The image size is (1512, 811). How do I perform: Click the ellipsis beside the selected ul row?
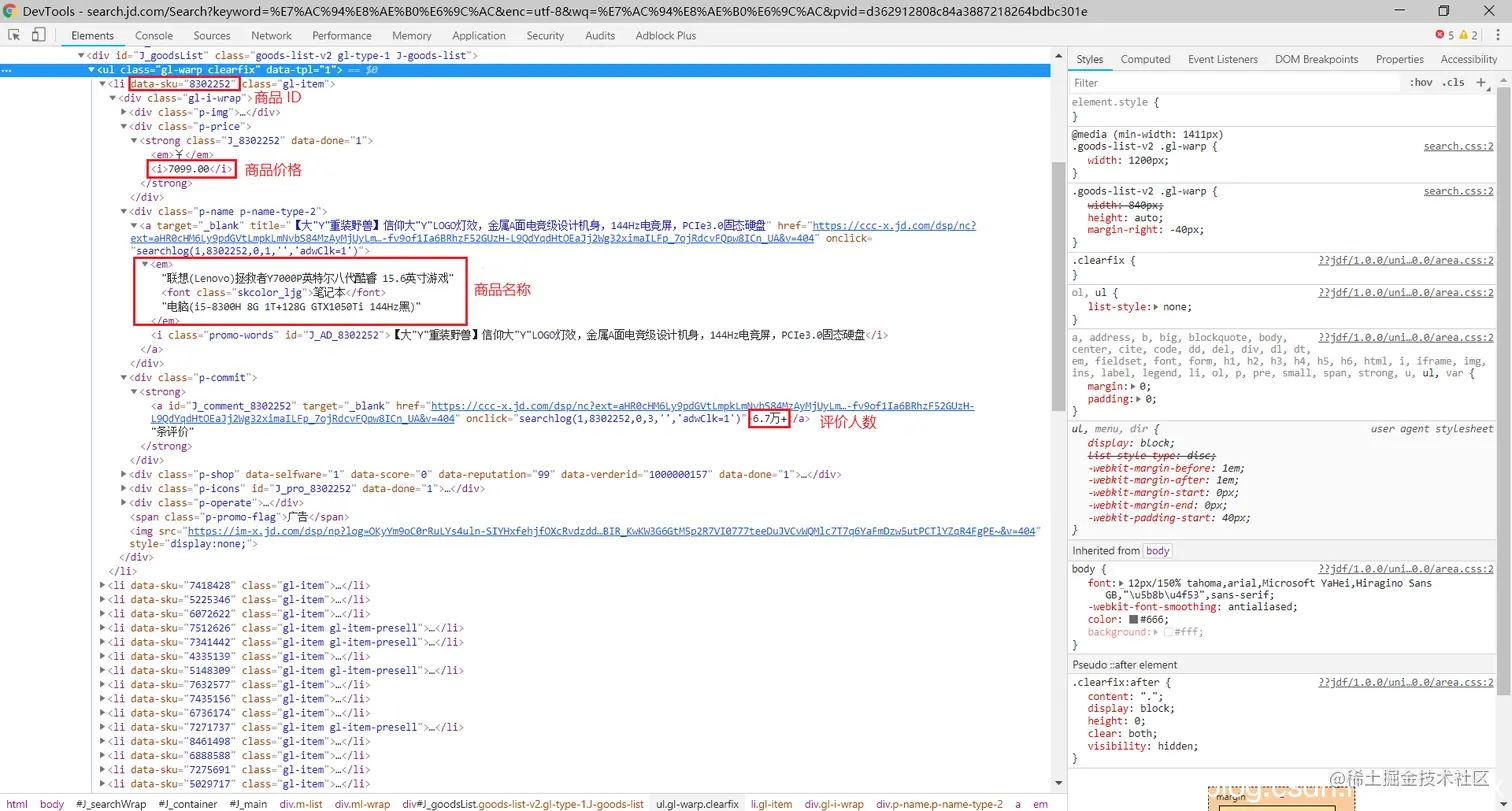[7, 71]
